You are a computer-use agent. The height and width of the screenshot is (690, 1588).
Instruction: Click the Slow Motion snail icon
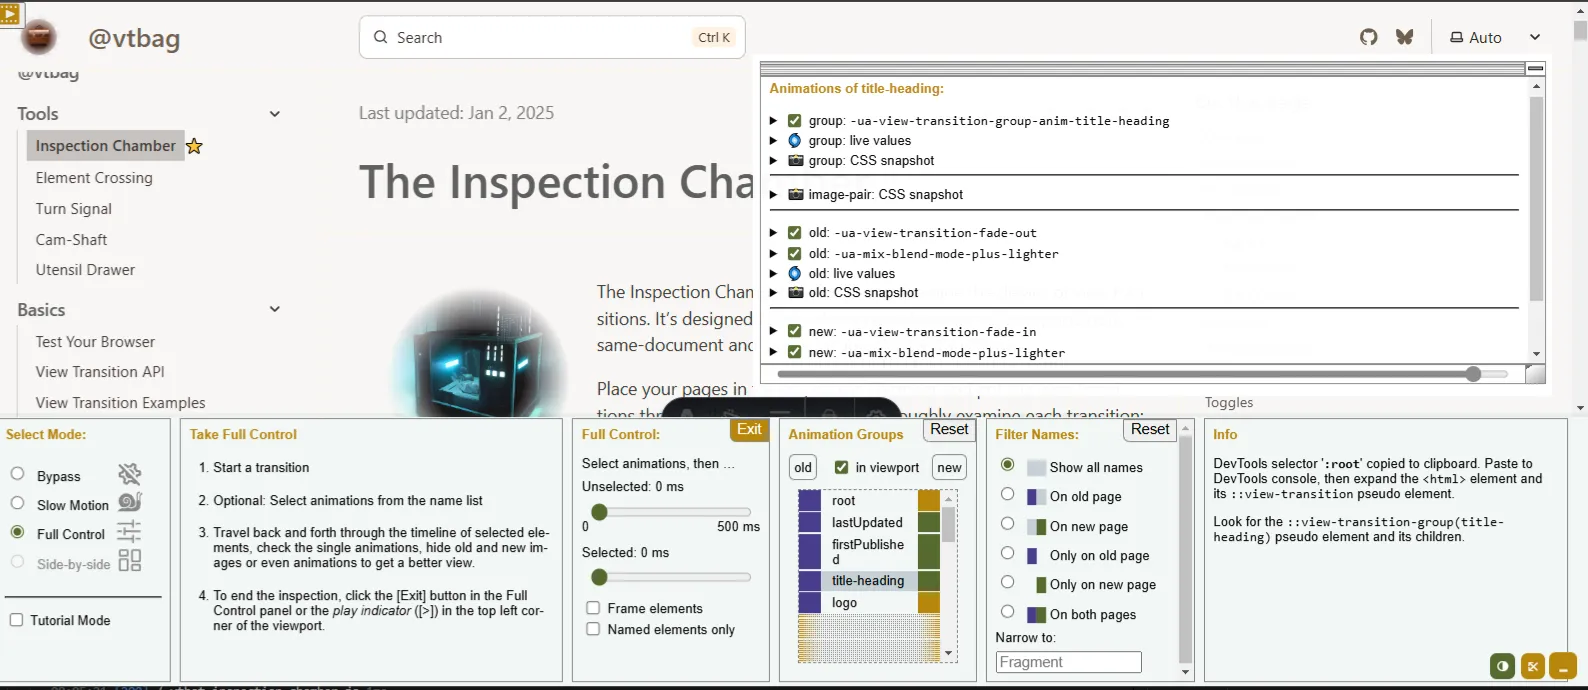pyautogui.click(x=130, y=502)
